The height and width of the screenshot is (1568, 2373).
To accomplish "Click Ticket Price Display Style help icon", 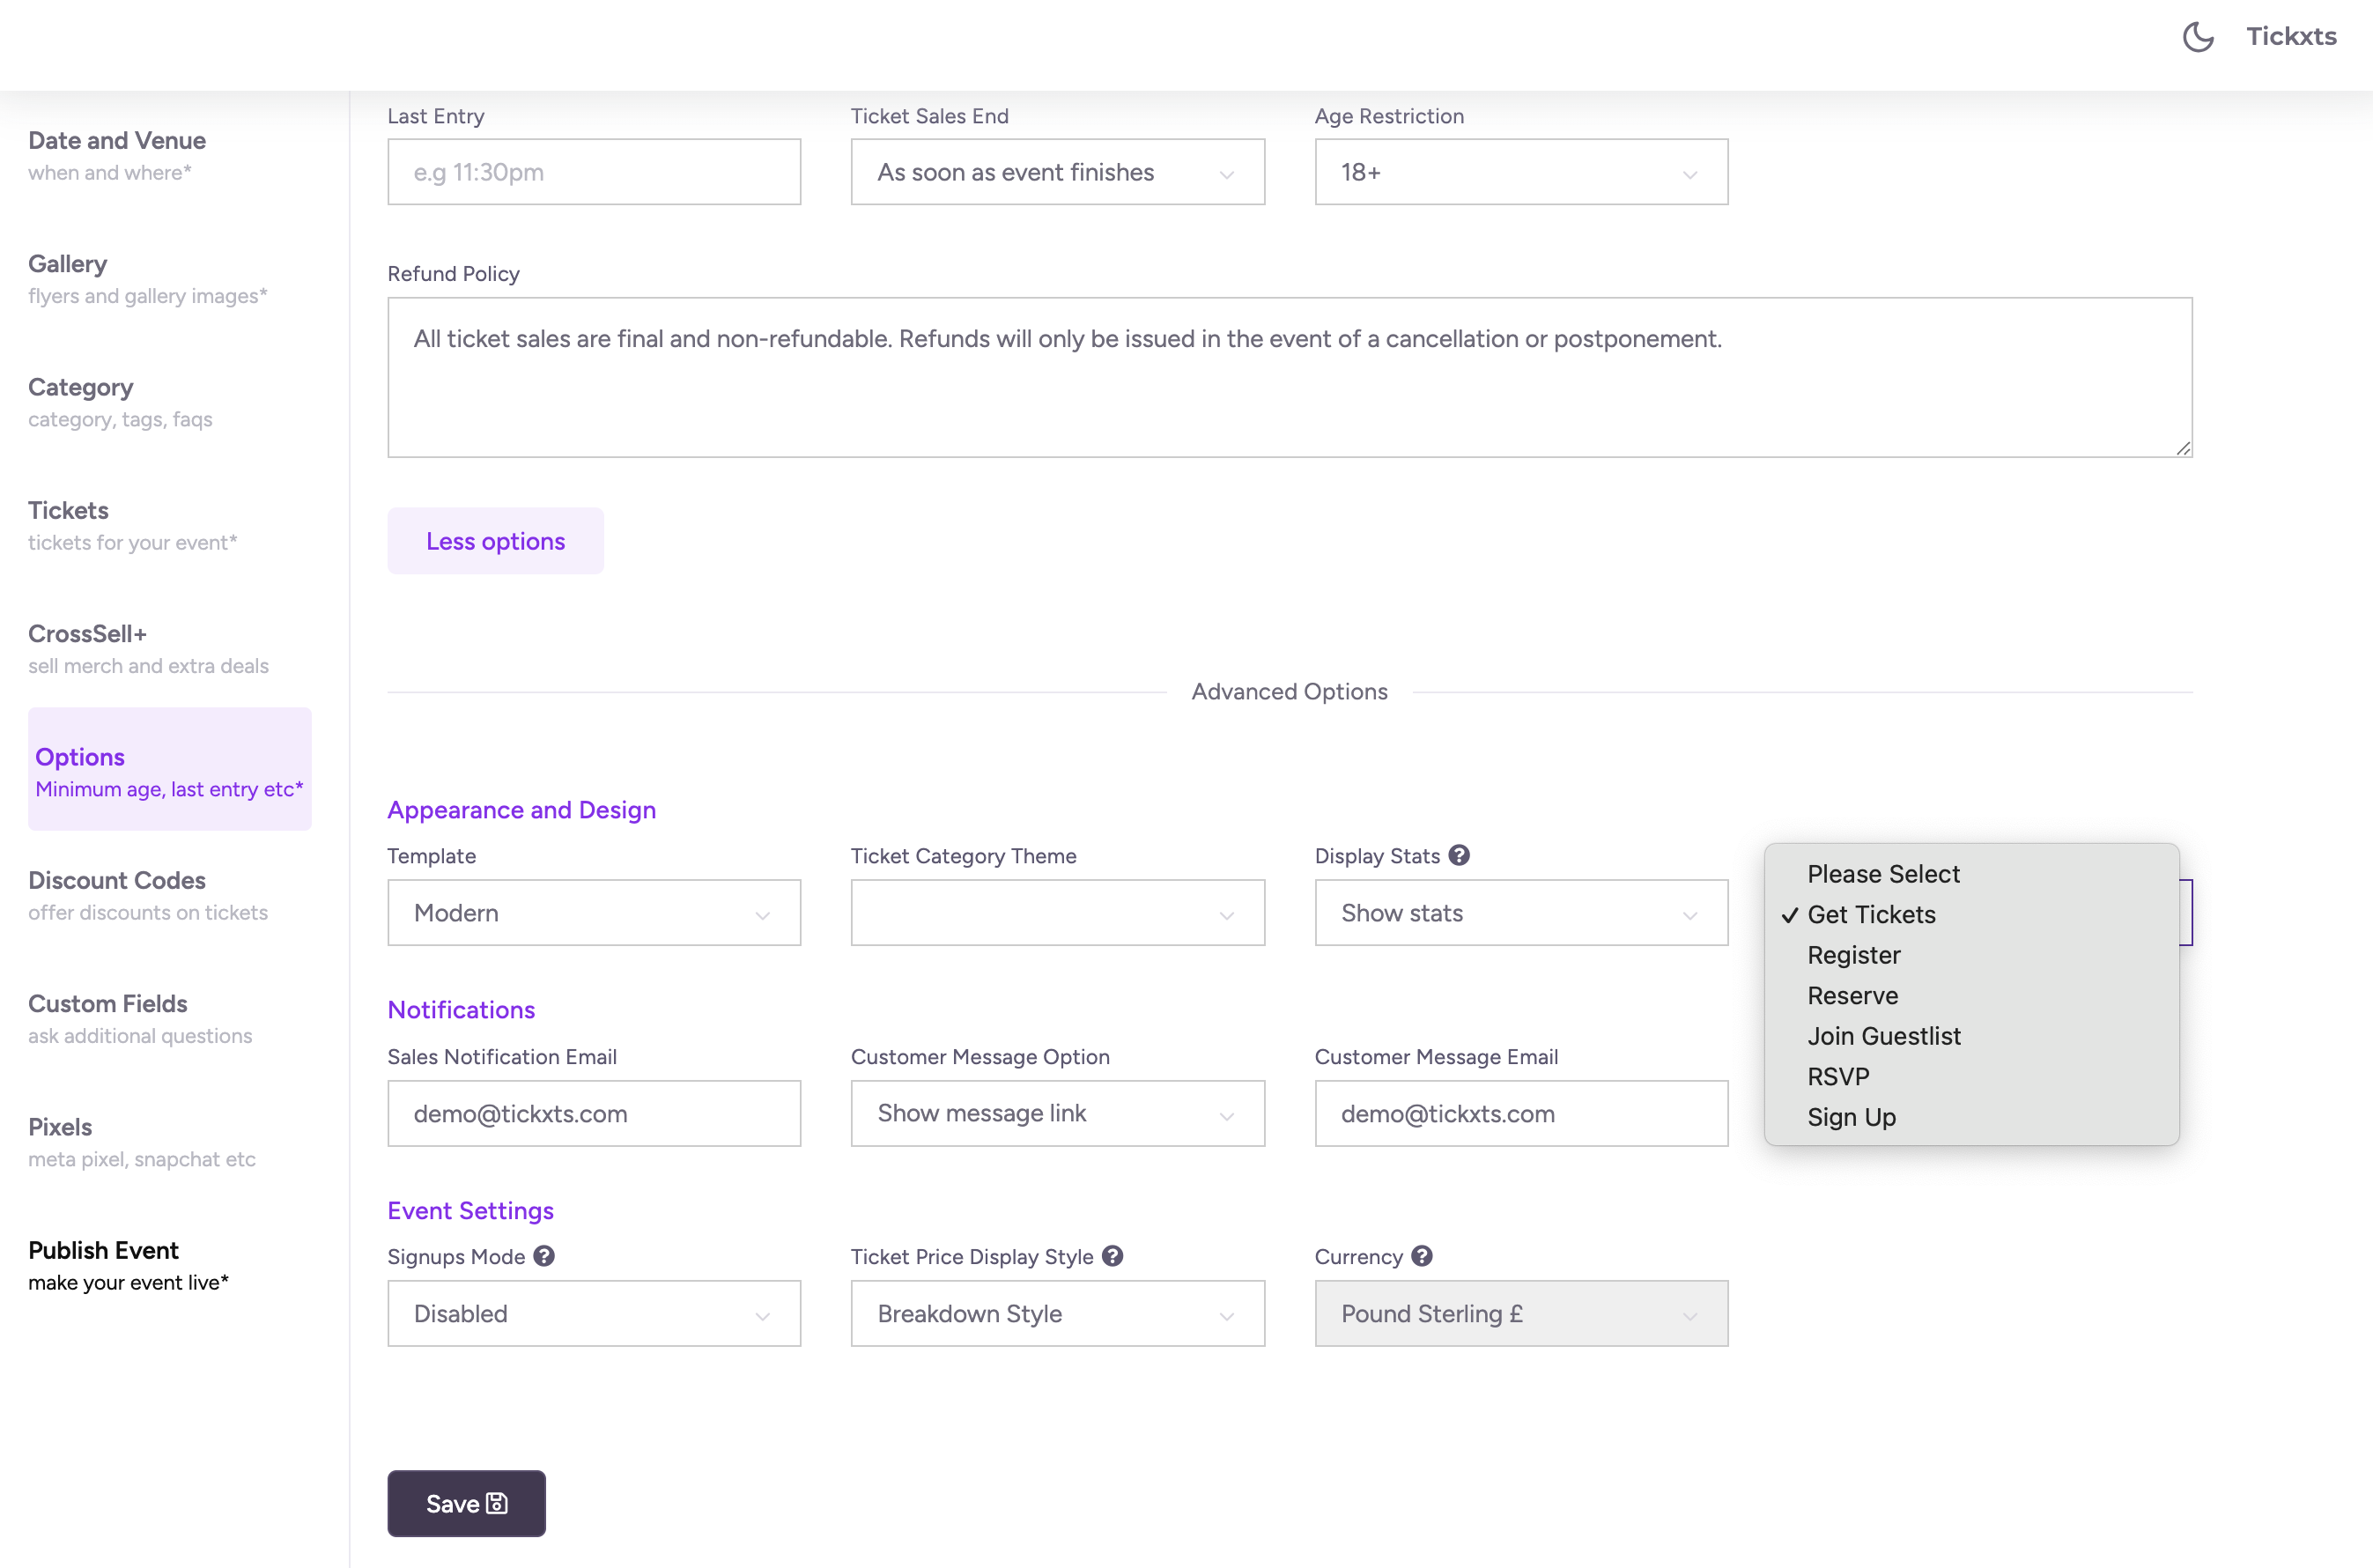I will (1112, 1256).
